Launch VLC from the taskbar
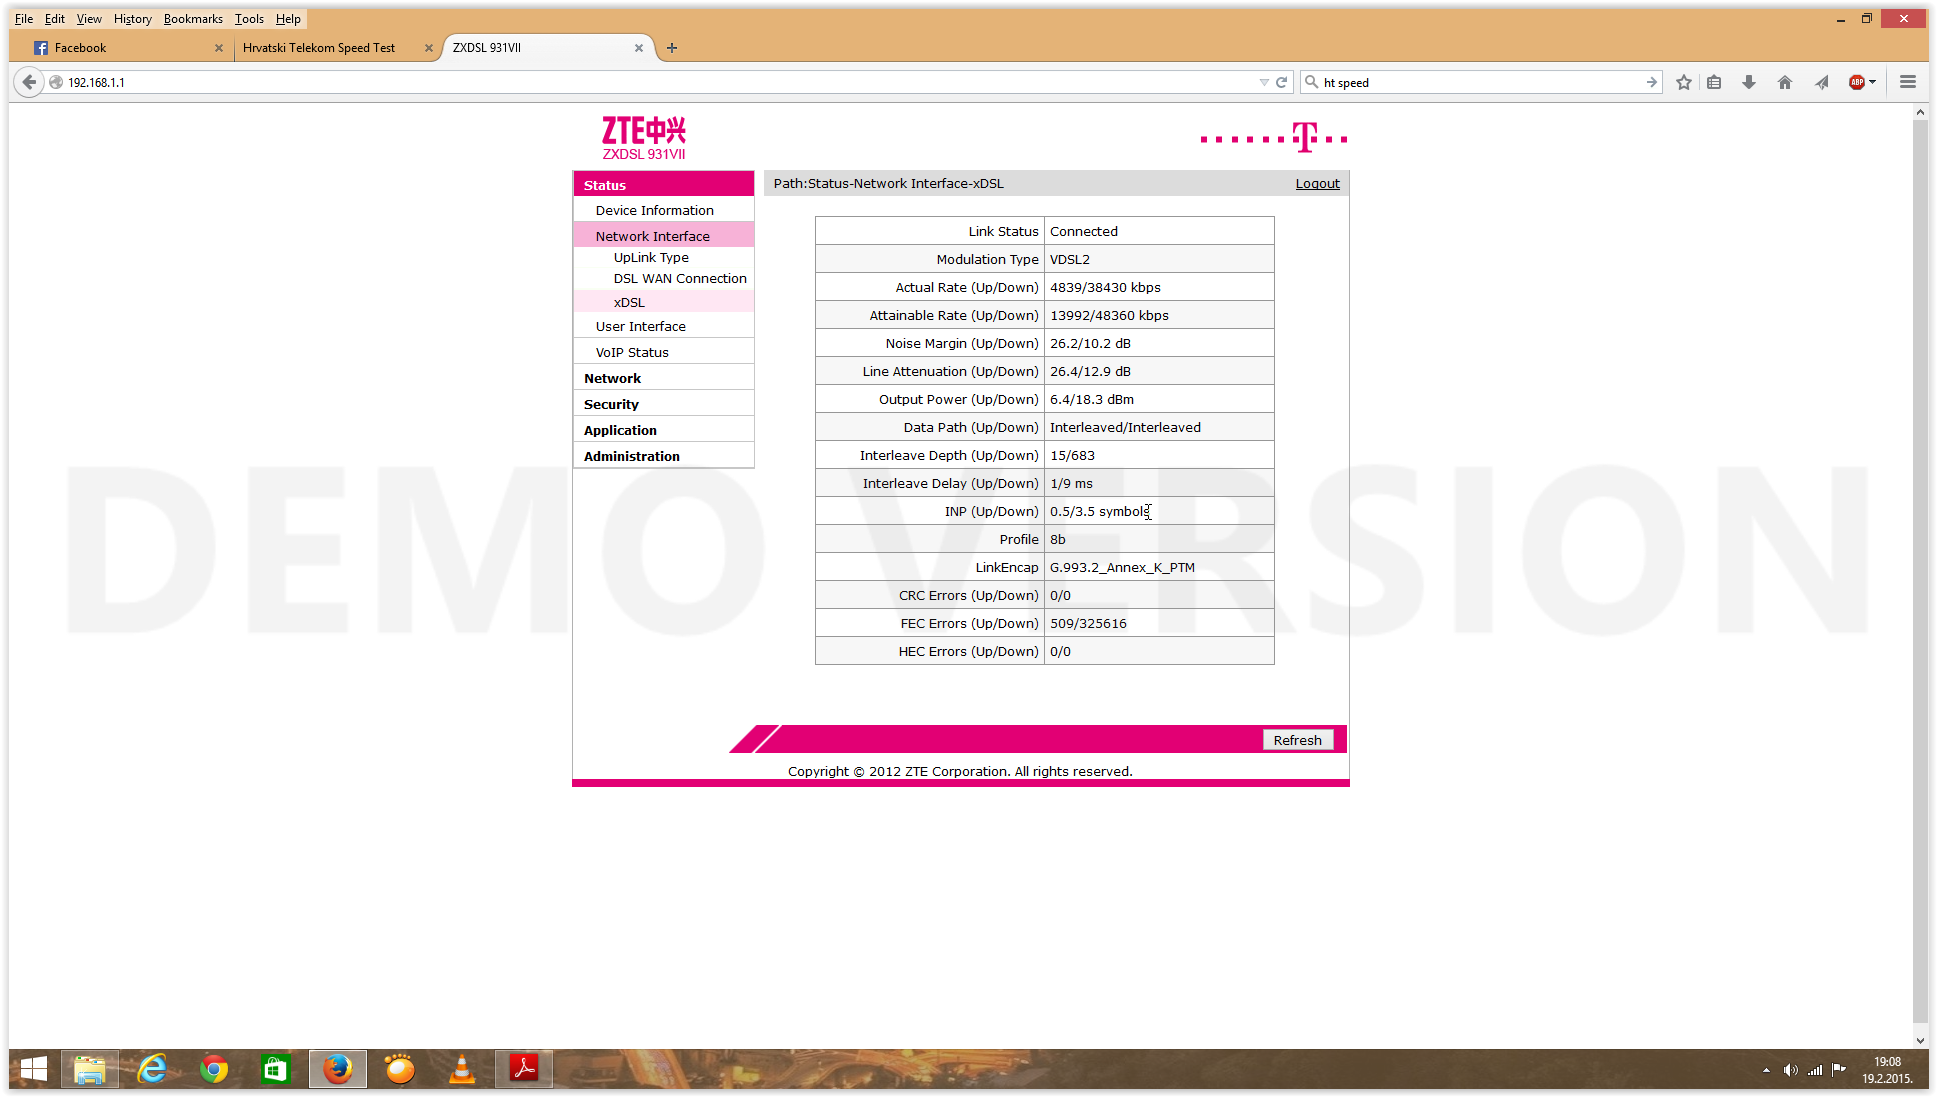This screenshot has width=1937, height=1097. pyautogui.click(x=461, y=1069)
